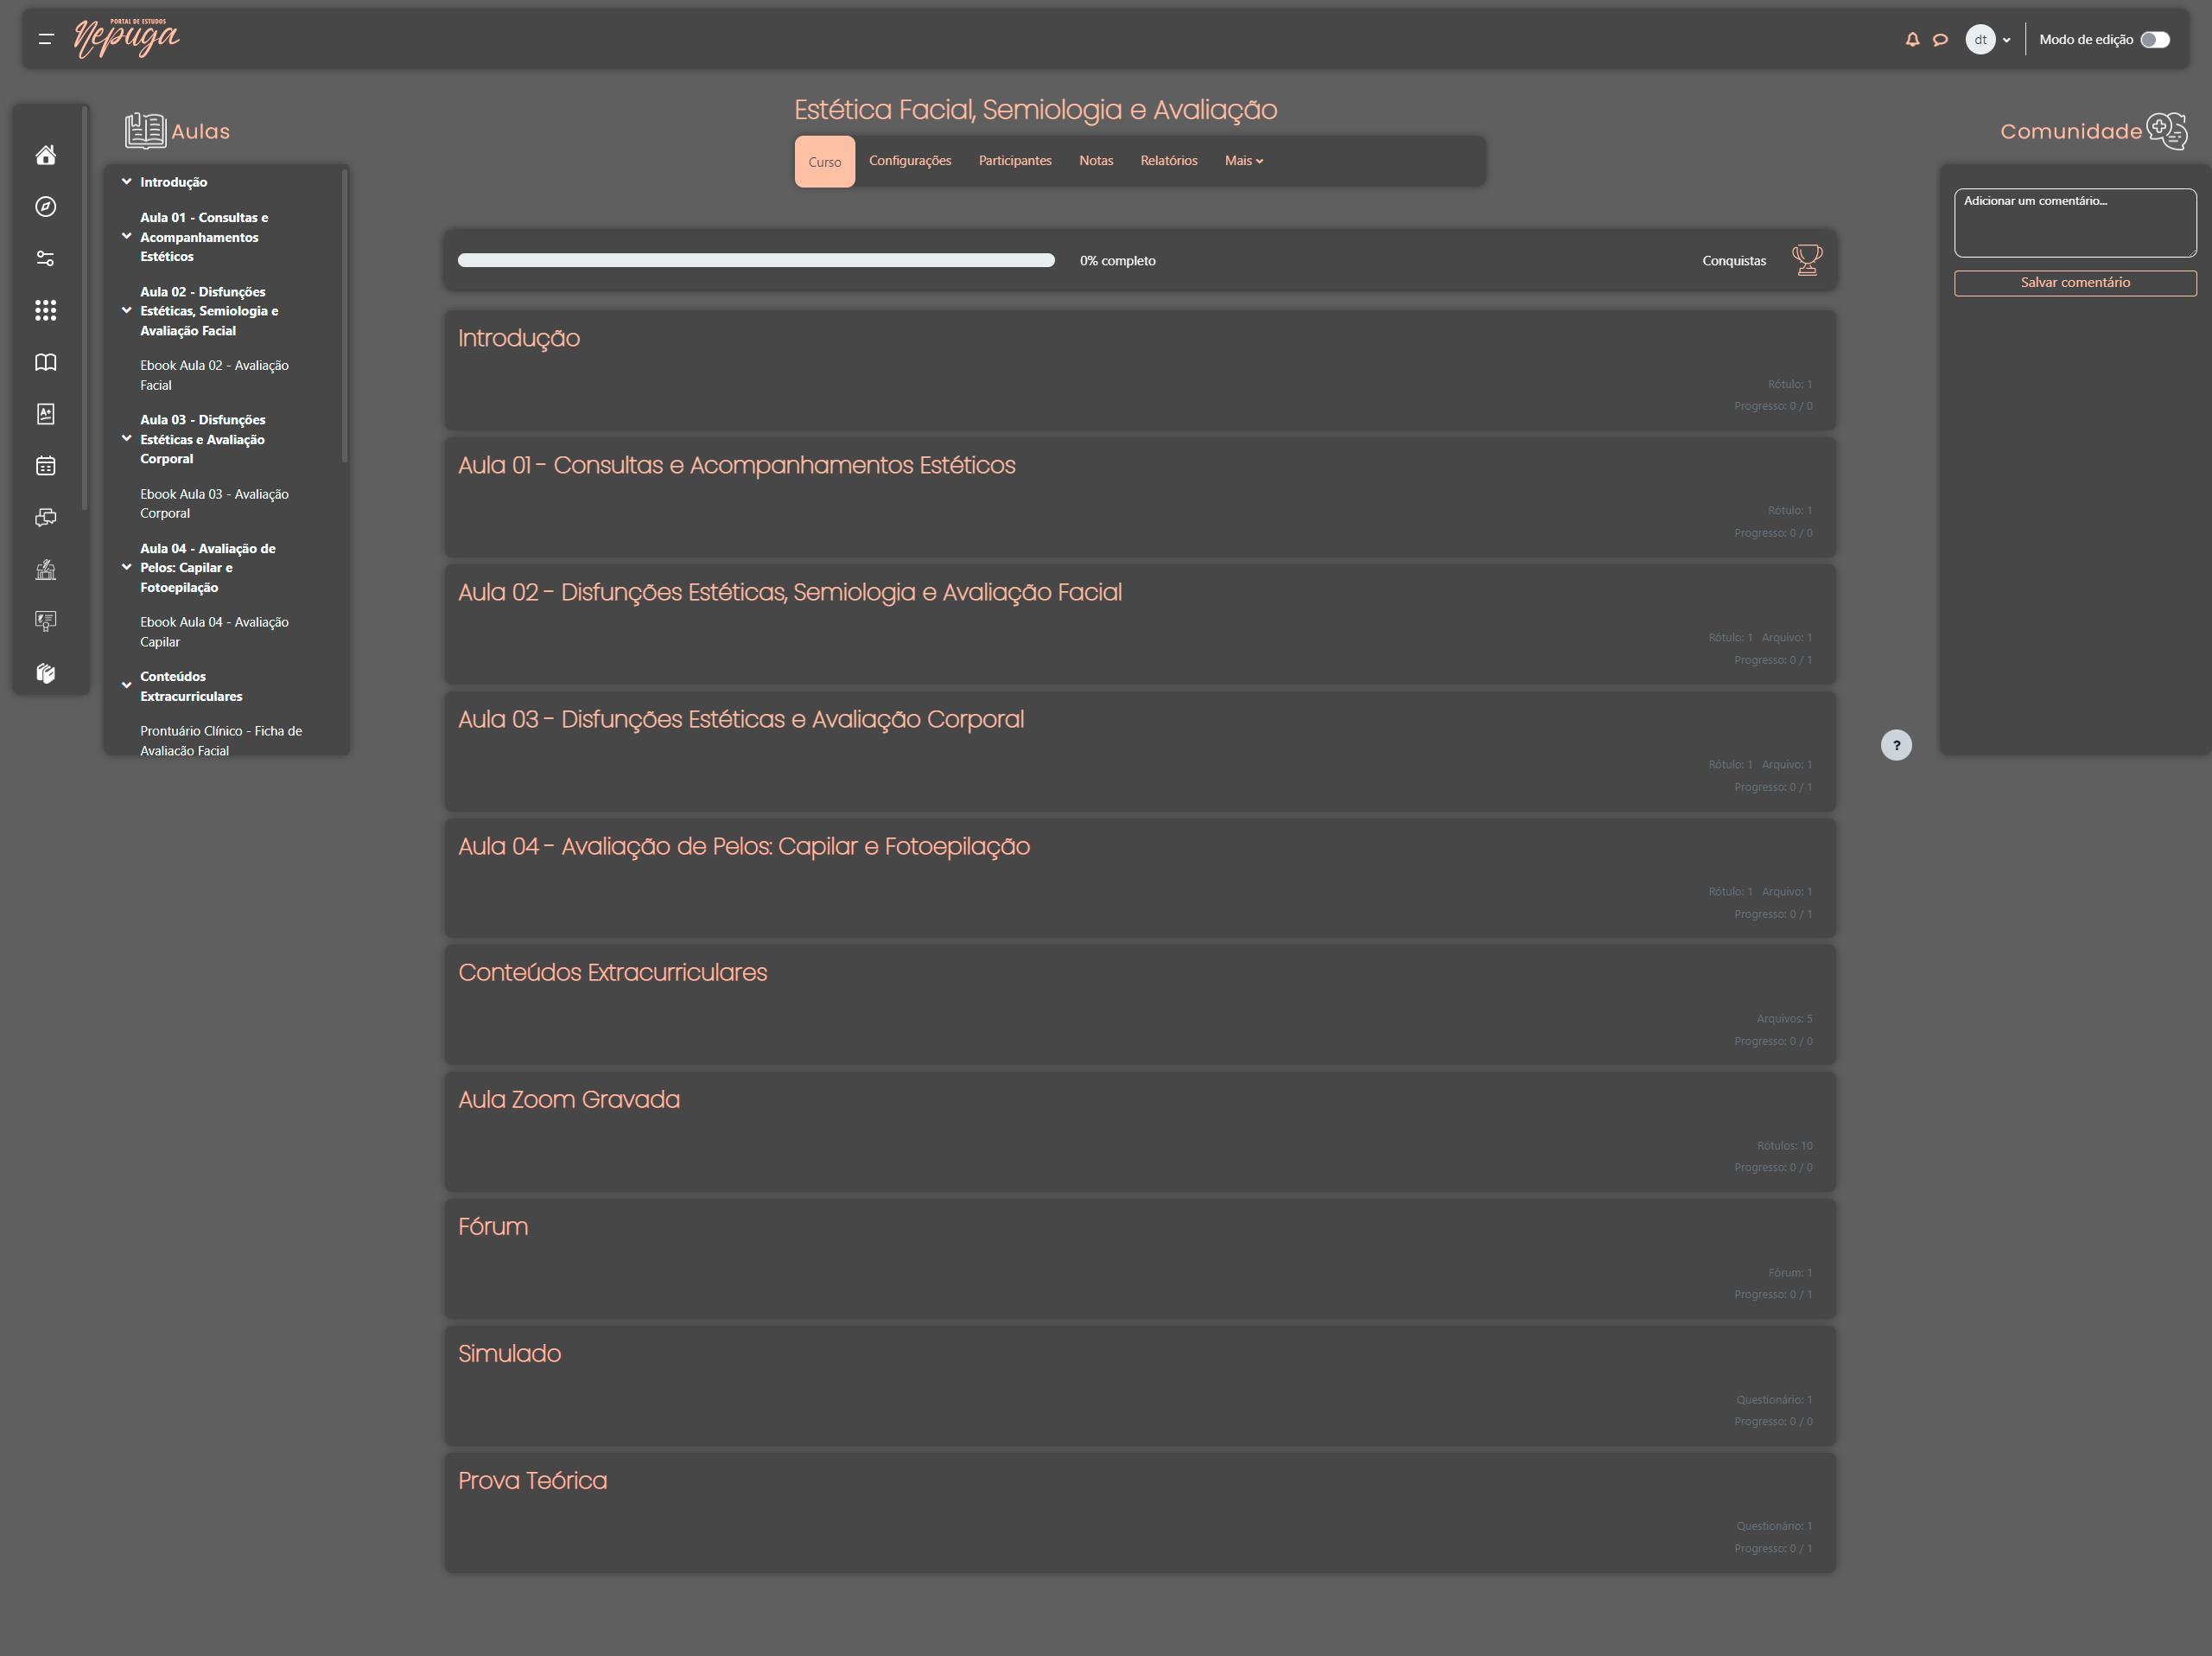The height and width of the screenshot is (1656, 2212).
Task: Open the grid apps icon in the sidebar
Action: [46, 310]
